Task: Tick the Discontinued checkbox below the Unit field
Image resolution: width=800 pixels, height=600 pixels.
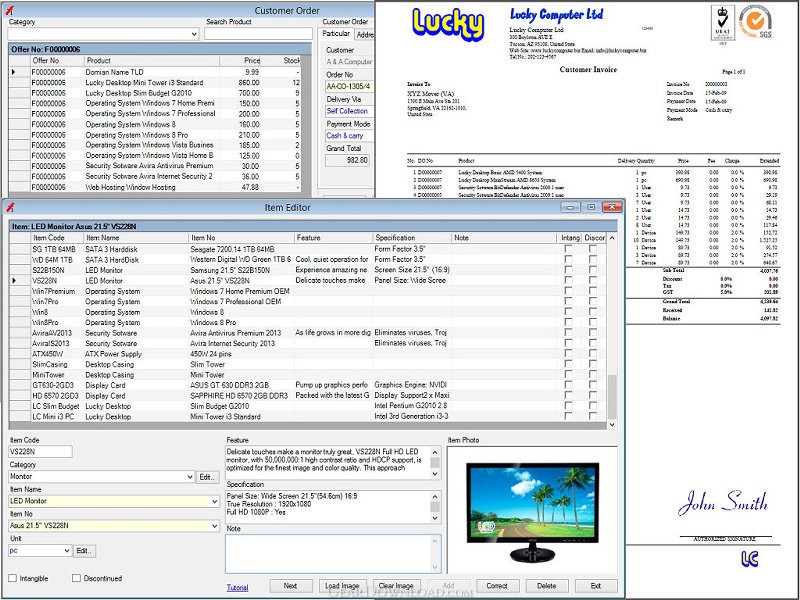Action: (77, 578)
